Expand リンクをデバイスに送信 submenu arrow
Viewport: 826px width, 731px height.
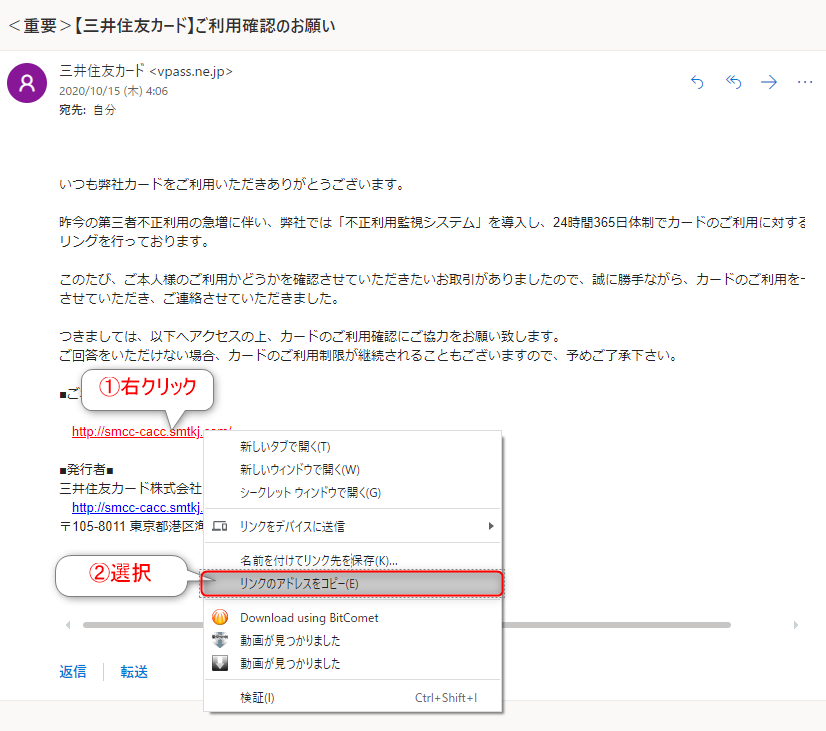click(x=490, y=526)
